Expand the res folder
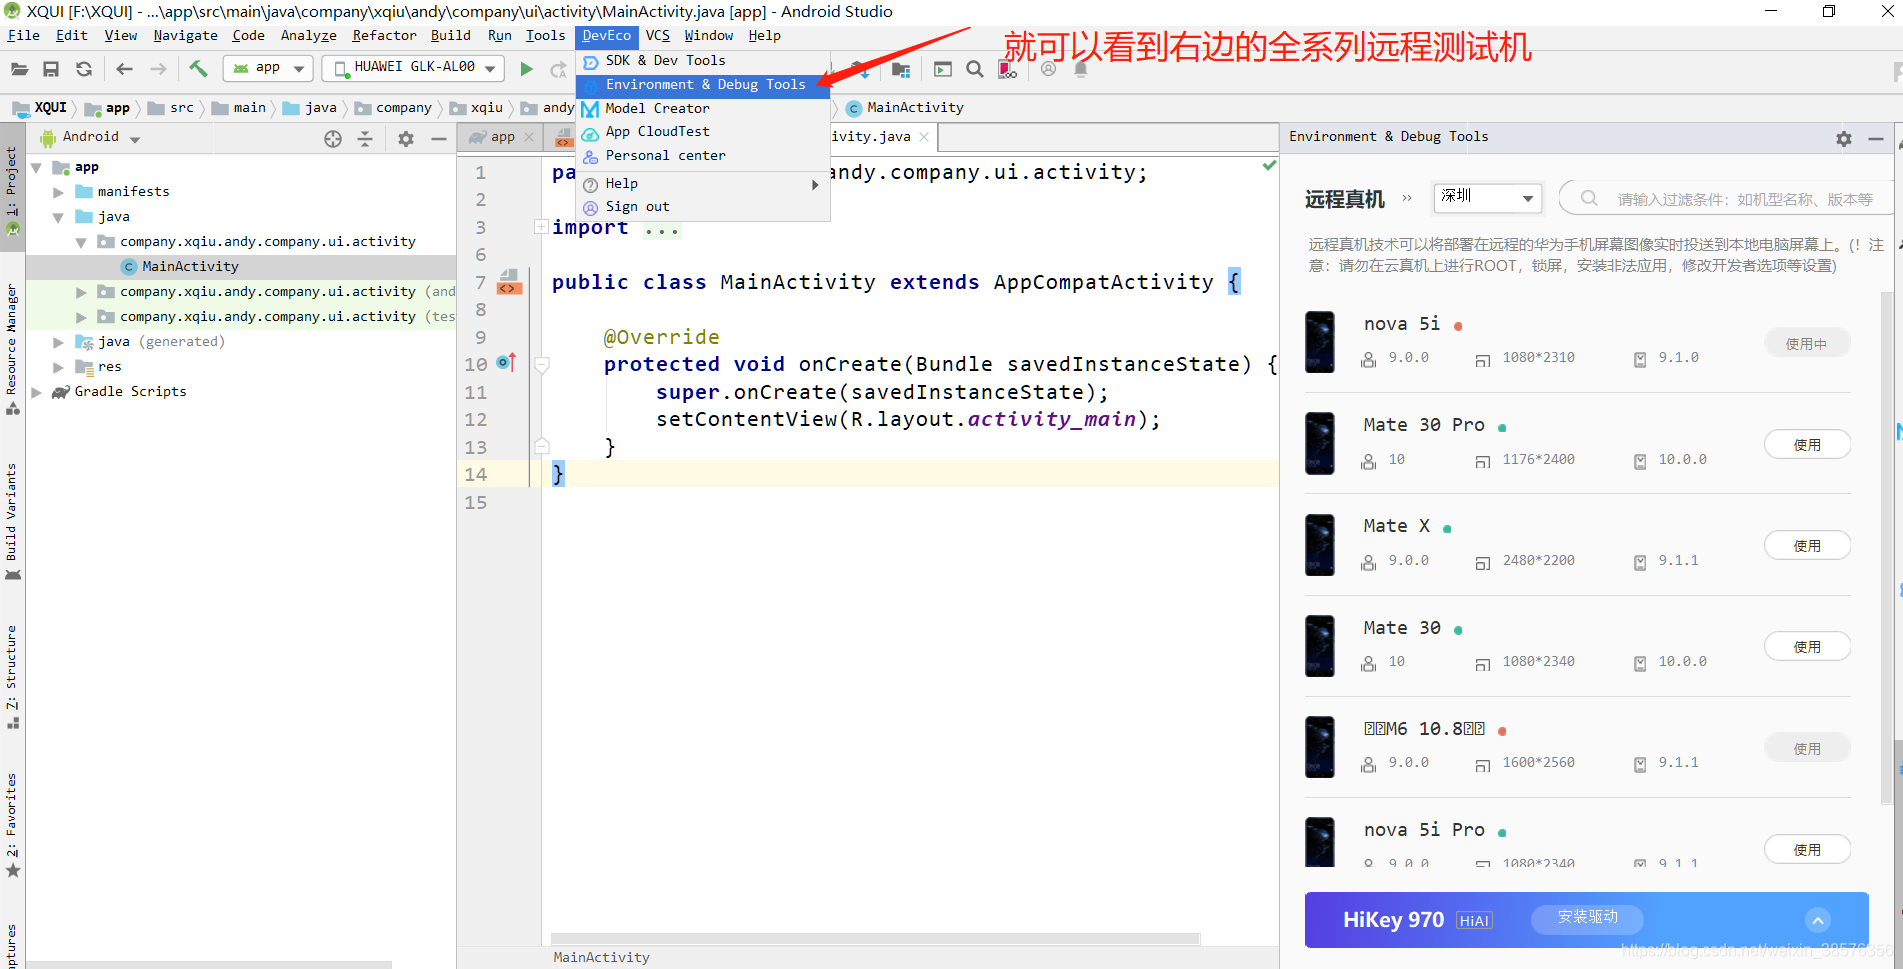 click(58, 367)
